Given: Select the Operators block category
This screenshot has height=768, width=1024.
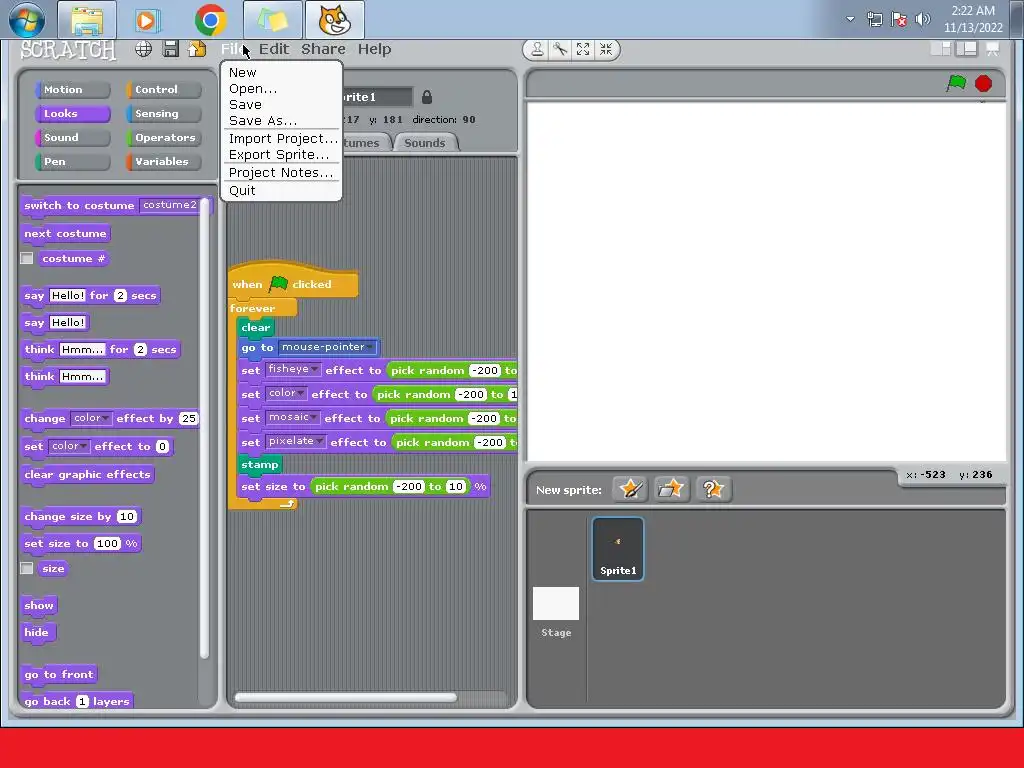Looking at the screenshot, I should click(163, 138).
